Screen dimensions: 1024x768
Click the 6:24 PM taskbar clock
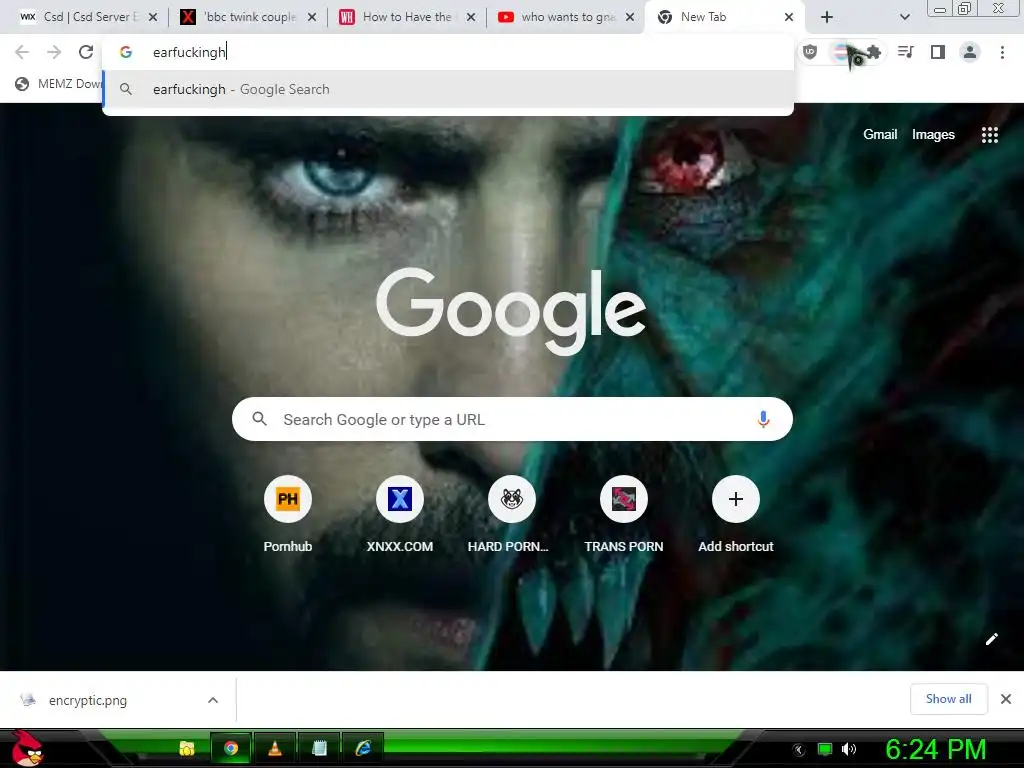(x=936, y=749)
